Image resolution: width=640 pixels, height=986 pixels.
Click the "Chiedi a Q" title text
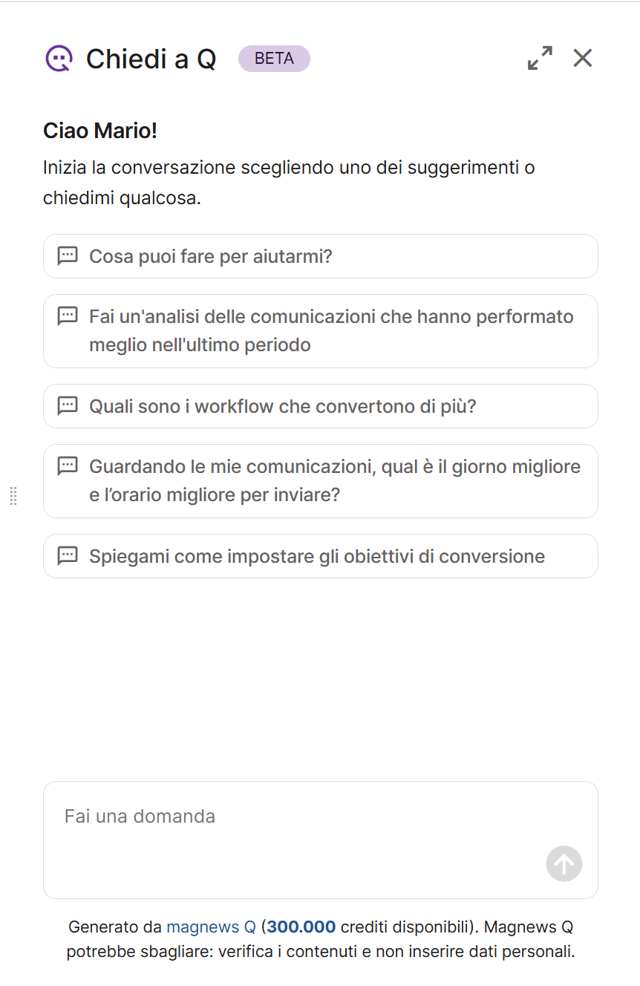tap(151, 59)
